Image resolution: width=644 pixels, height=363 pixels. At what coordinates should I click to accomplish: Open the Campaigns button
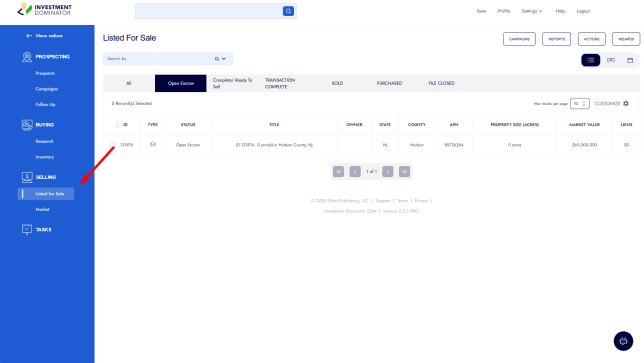(x=519, y=39)
